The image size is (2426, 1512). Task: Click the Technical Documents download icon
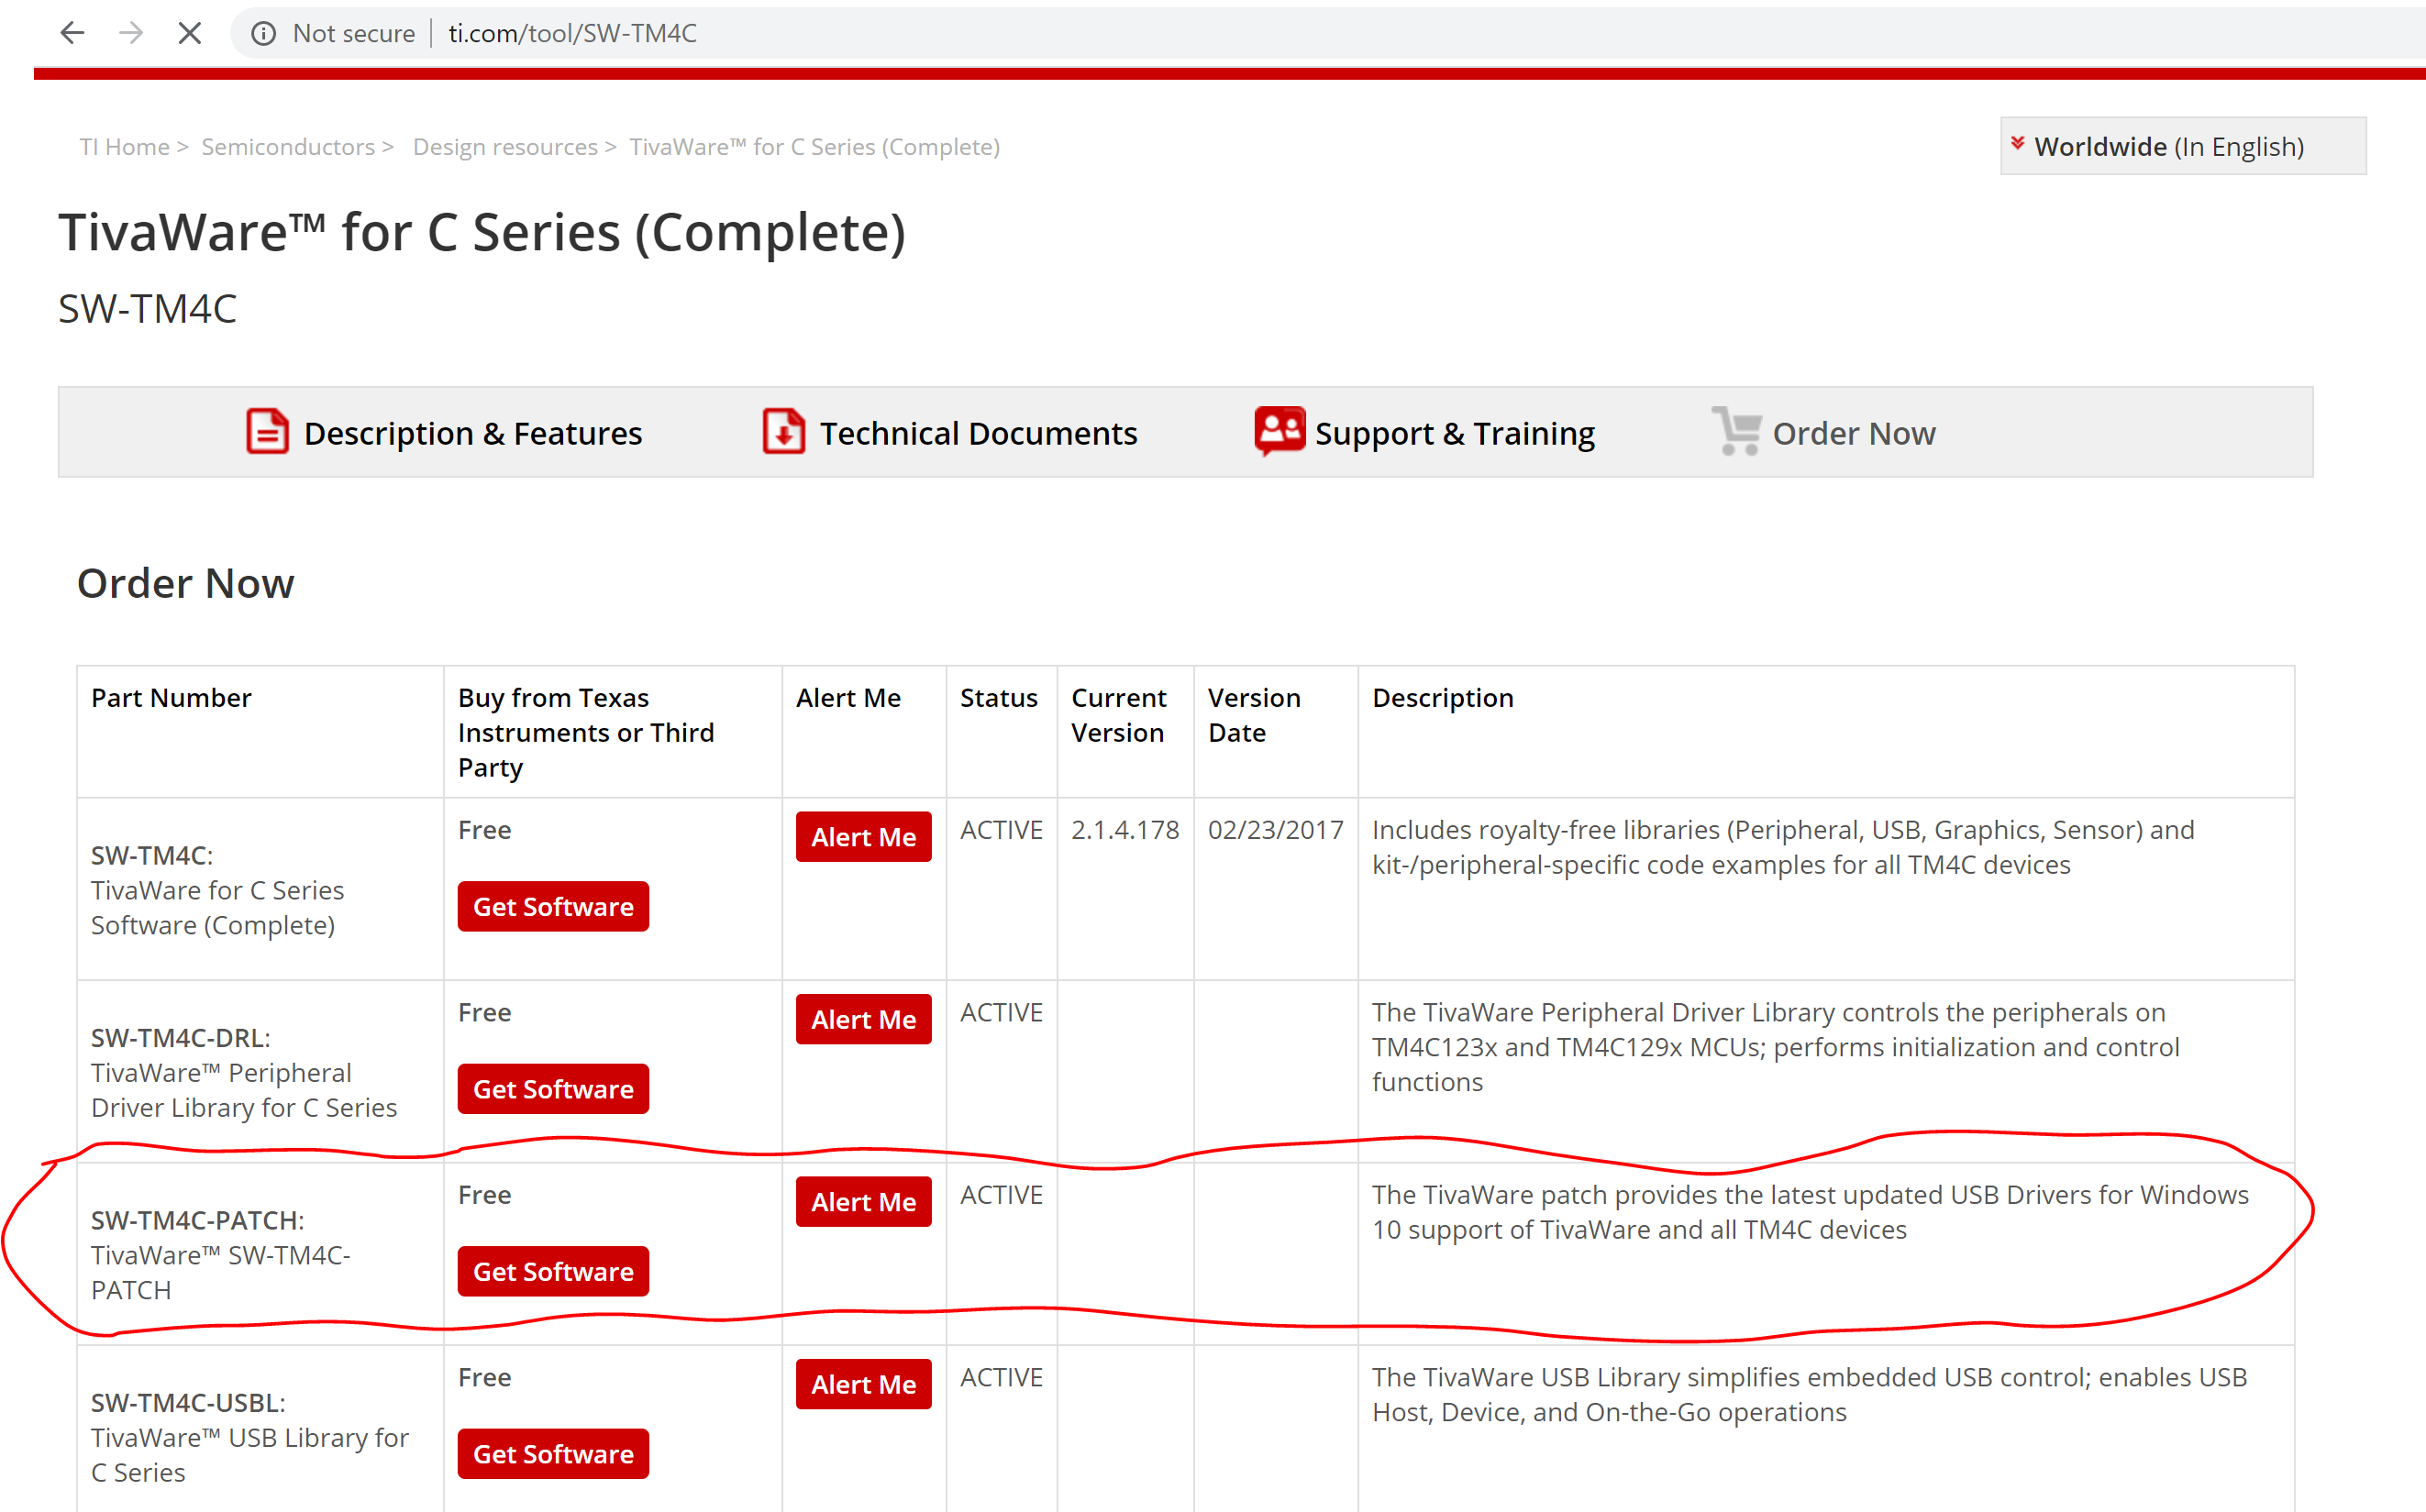coord(783,432)
